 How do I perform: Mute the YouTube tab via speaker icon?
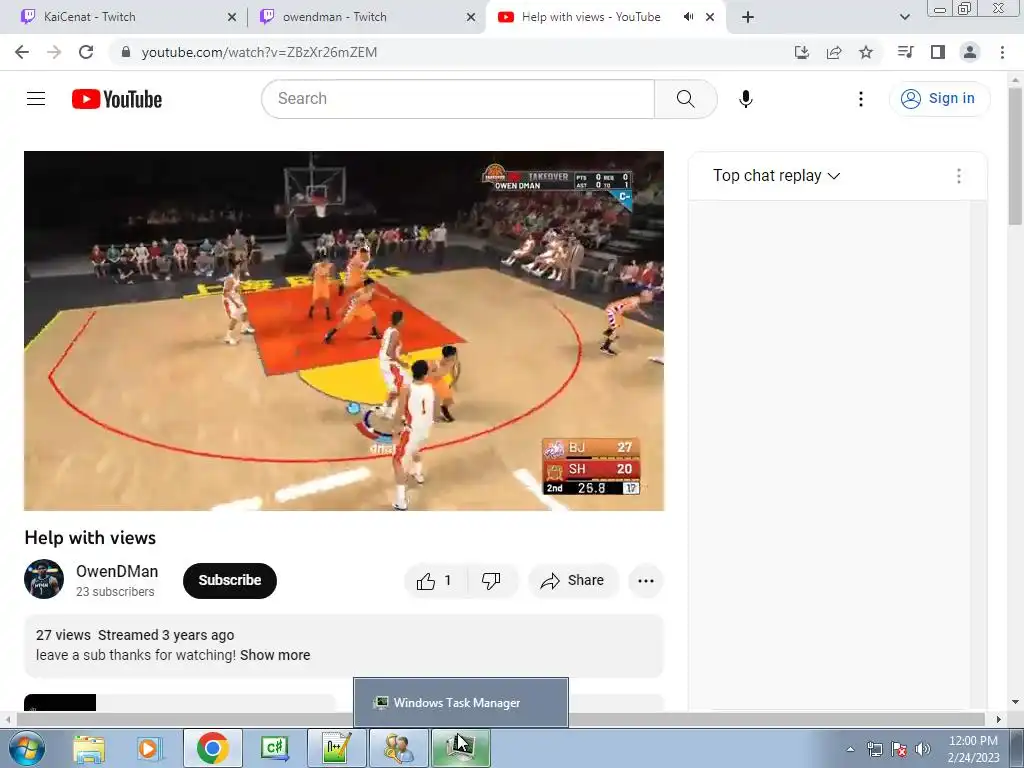(x=688, y=17)
